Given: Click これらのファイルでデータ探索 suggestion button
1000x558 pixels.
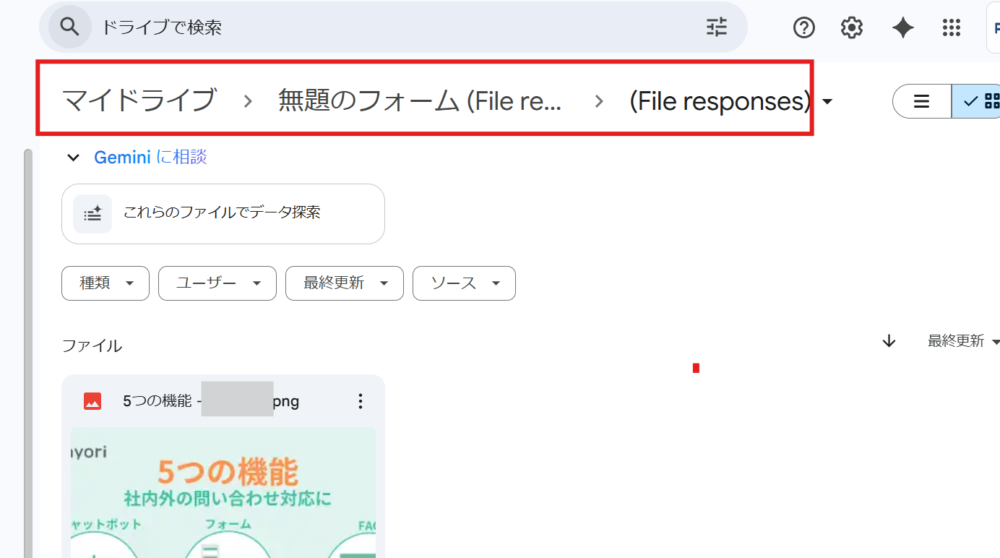Looking at the screenshot, I should (x=223, y=213).
